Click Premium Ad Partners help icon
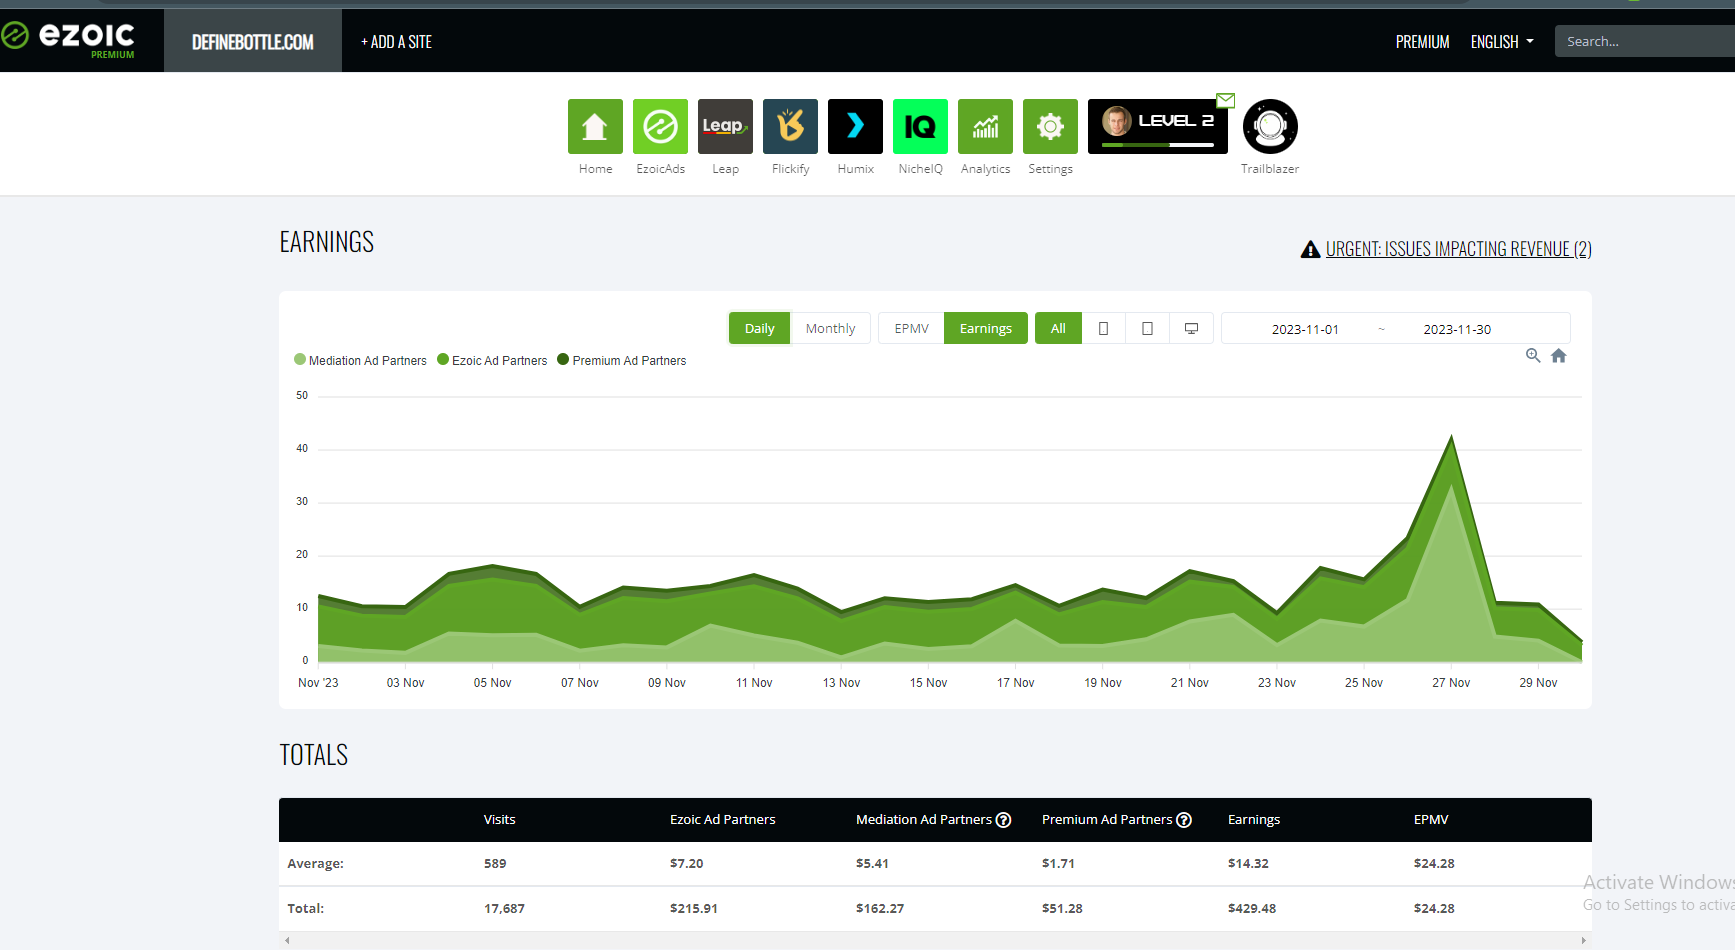 pos(1184,820)
